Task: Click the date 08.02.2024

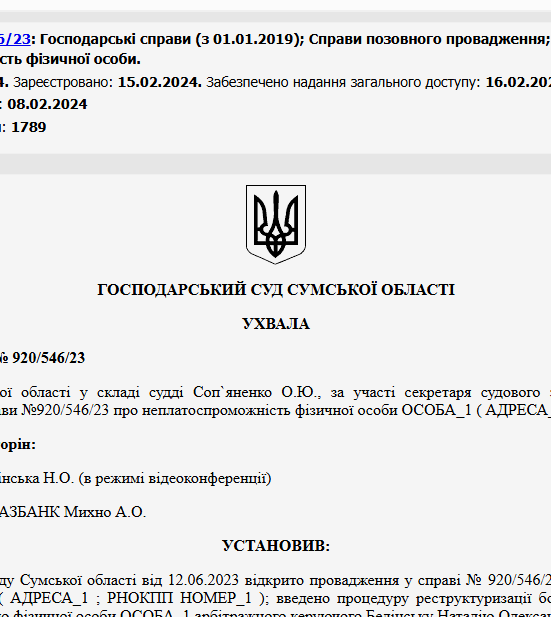Action: point(47,104)
